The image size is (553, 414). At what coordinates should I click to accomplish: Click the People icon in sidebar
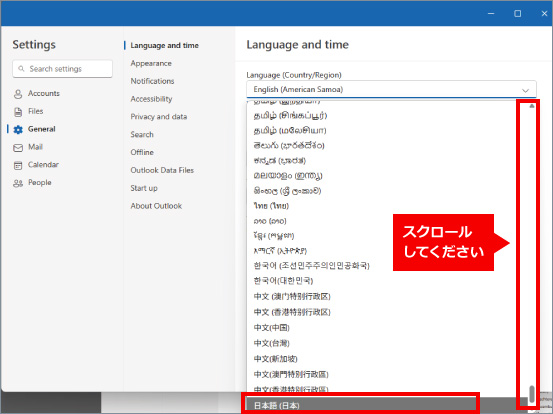point(18,183)
